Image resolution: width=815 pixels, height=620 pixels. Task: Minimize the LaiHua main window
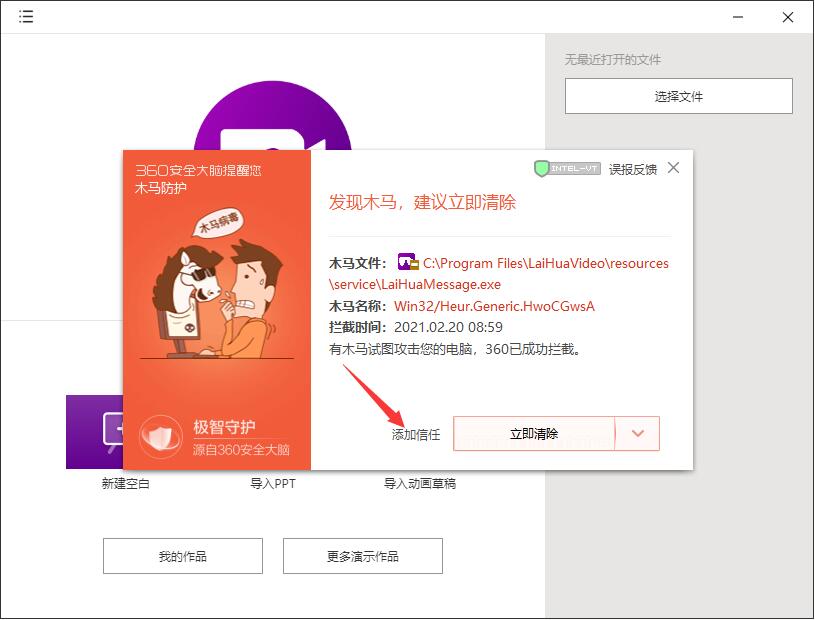[738, 17]
